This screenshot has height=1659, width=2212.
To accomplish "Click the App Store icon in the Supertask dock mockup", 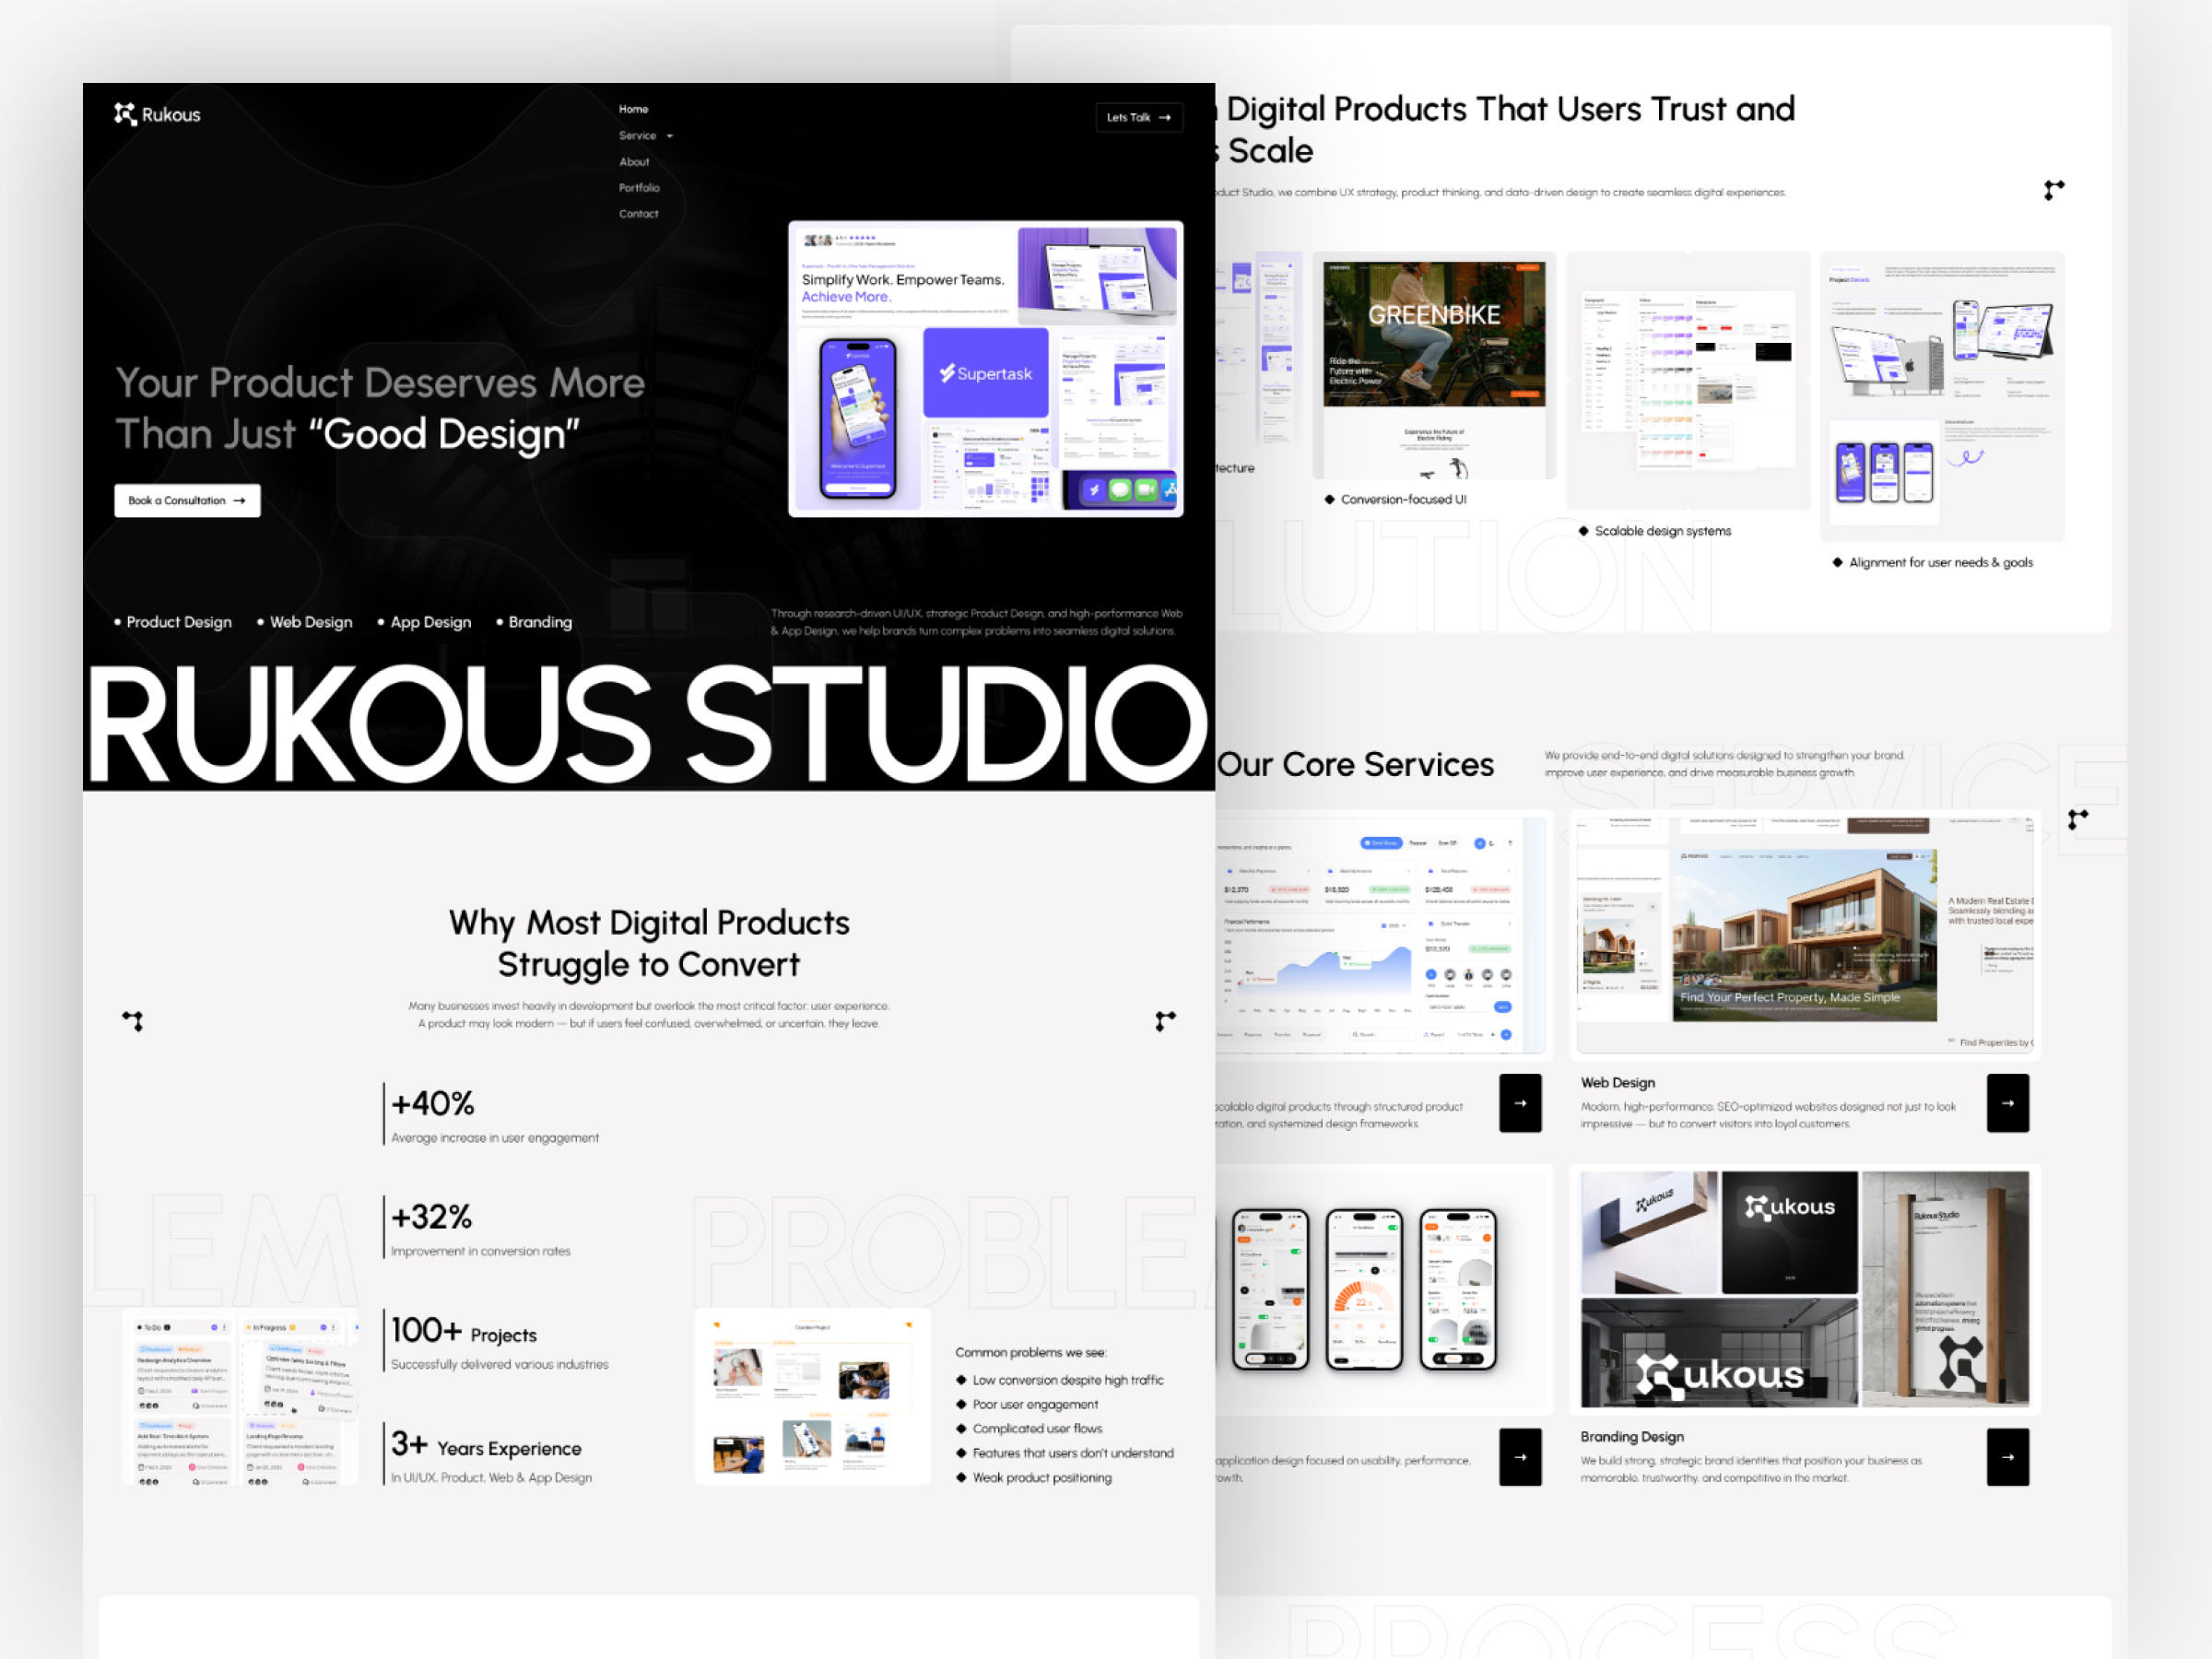I will [x=1172, y=490].
